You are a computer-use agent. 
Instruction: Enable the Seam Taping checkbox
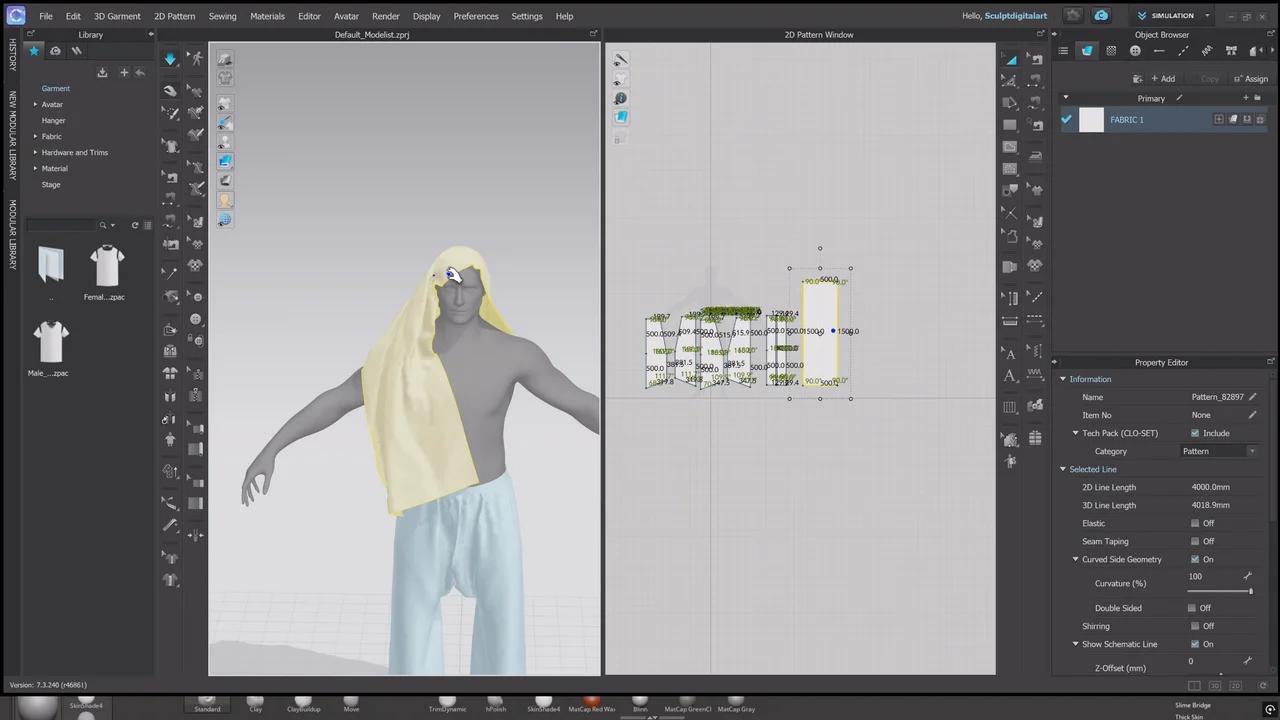click(1195, 541)
